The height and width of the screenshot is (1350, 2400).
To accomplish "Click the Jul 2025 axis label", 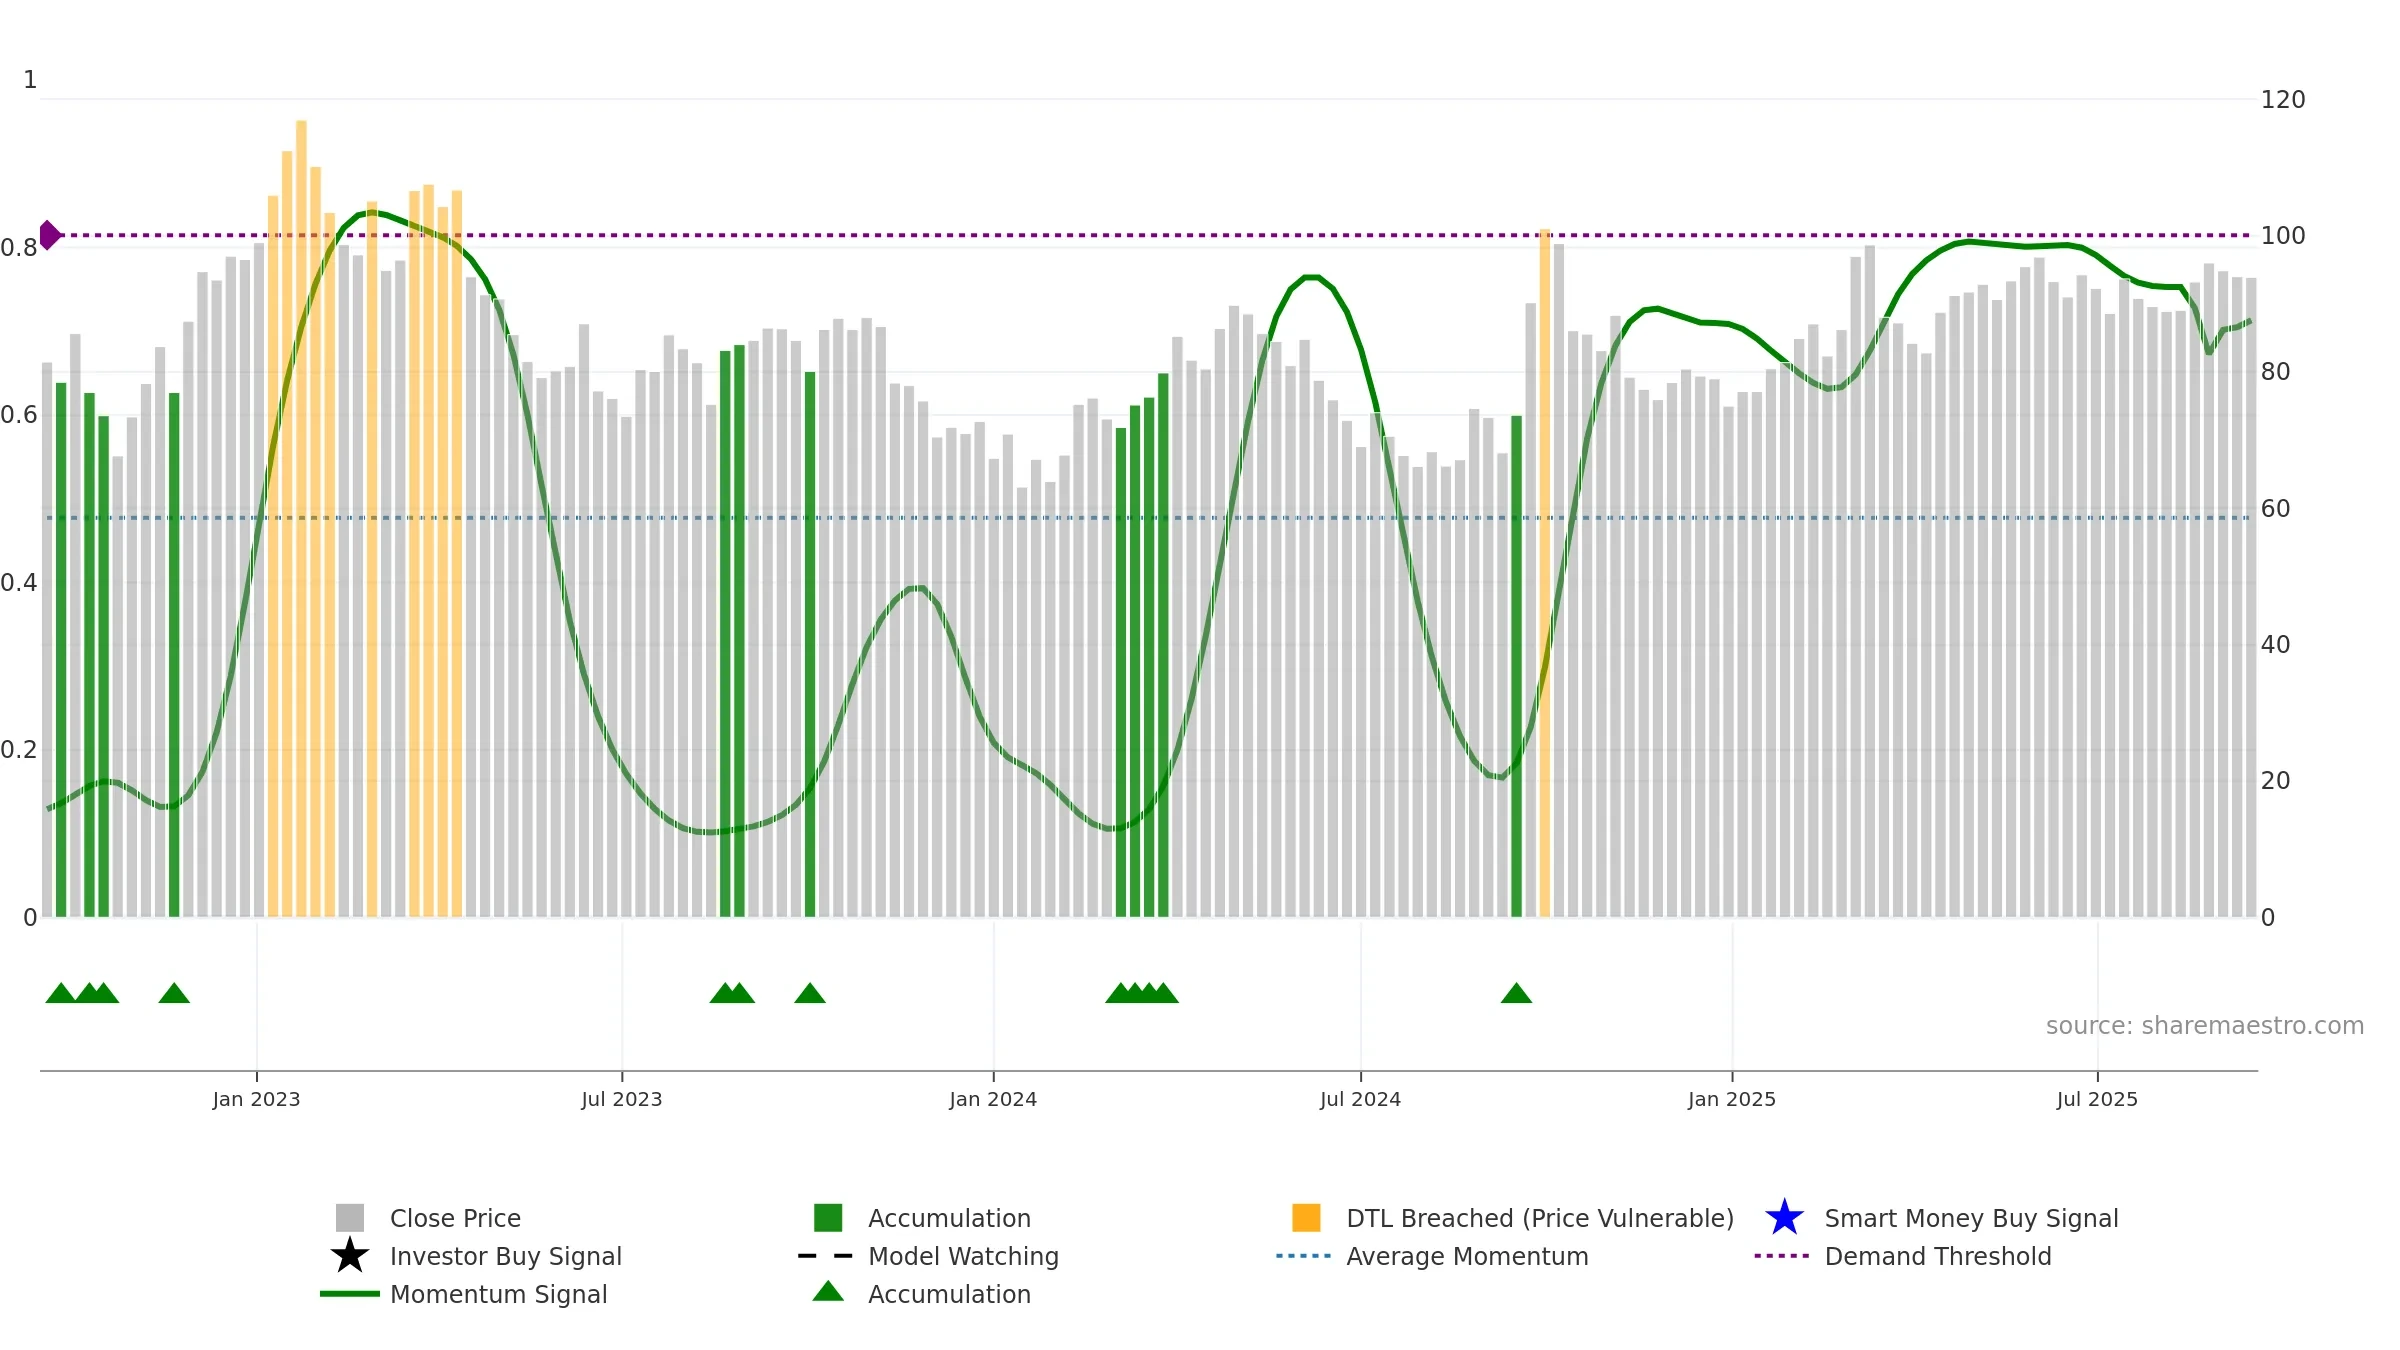I will tap(2097, 1100).
